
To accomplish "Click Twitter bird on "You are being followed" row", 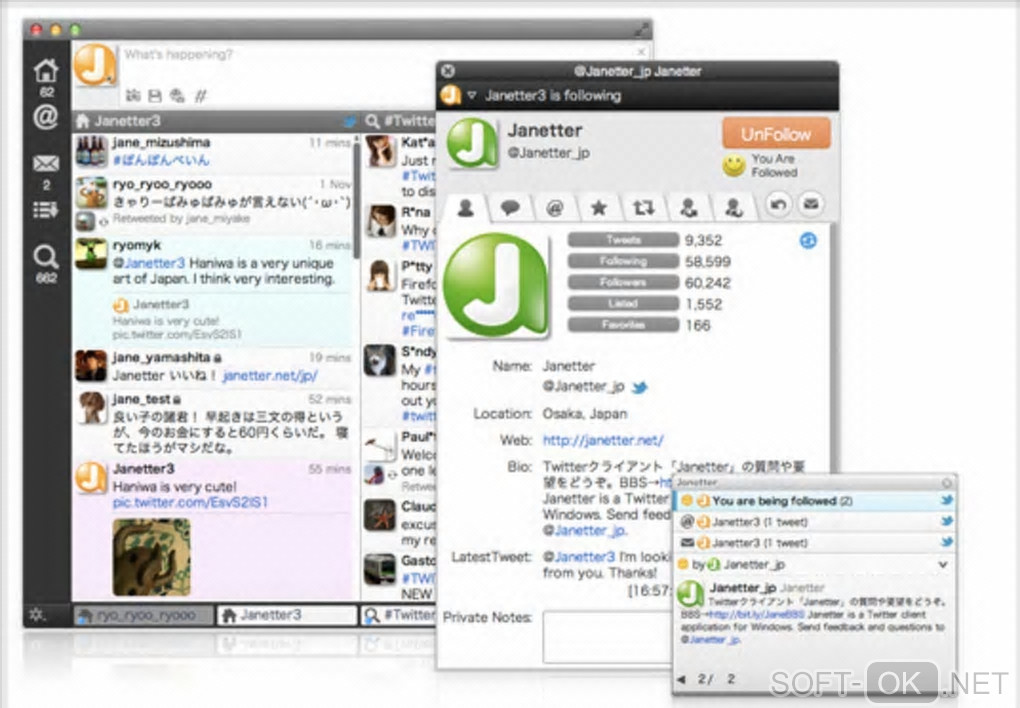I will pyautogui.click(x=946, y=501).
